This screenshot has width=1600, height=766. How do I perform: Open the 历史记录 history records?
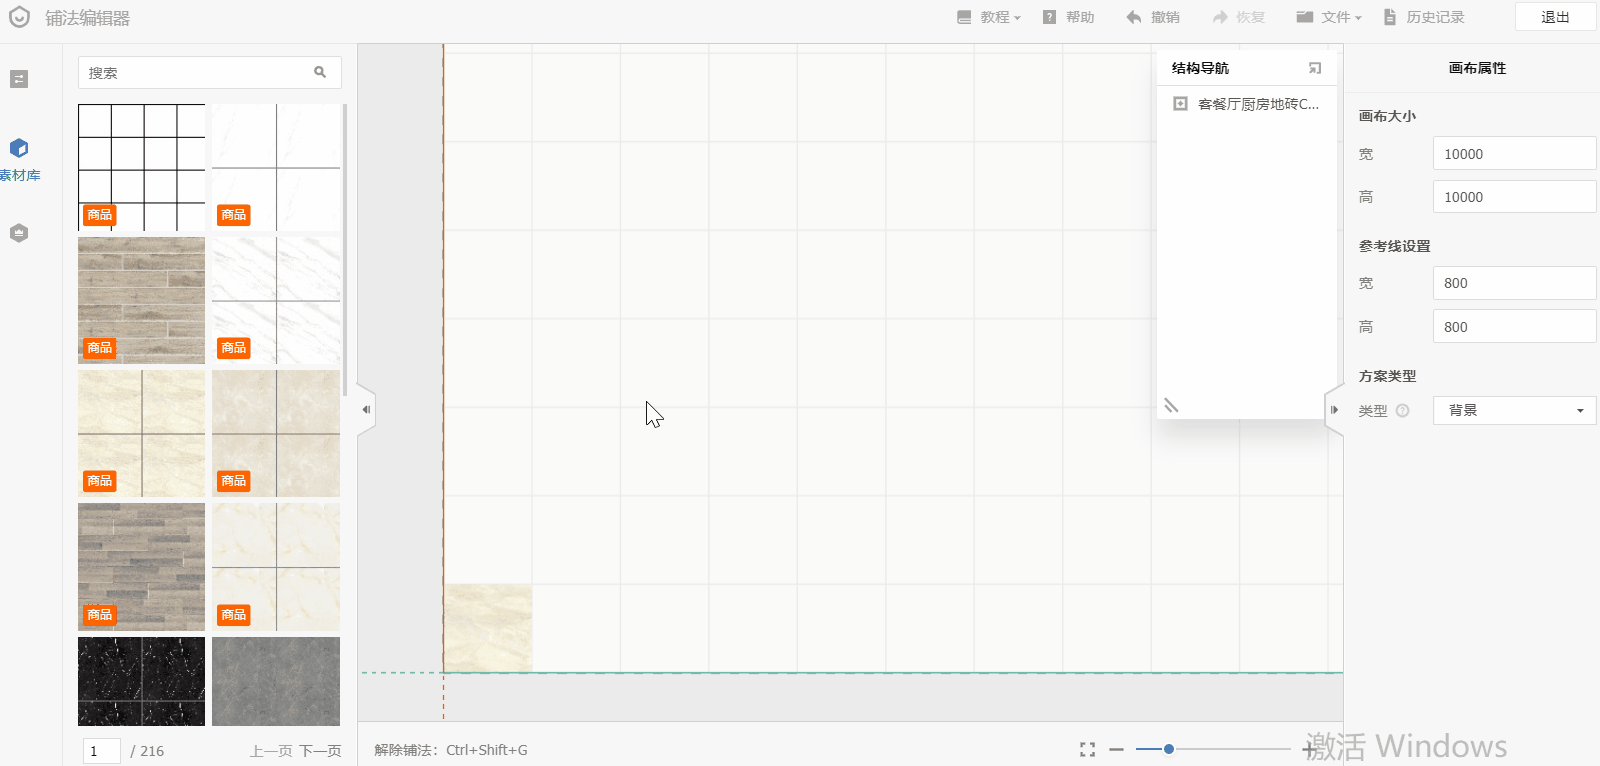(x=1424, y=17)
